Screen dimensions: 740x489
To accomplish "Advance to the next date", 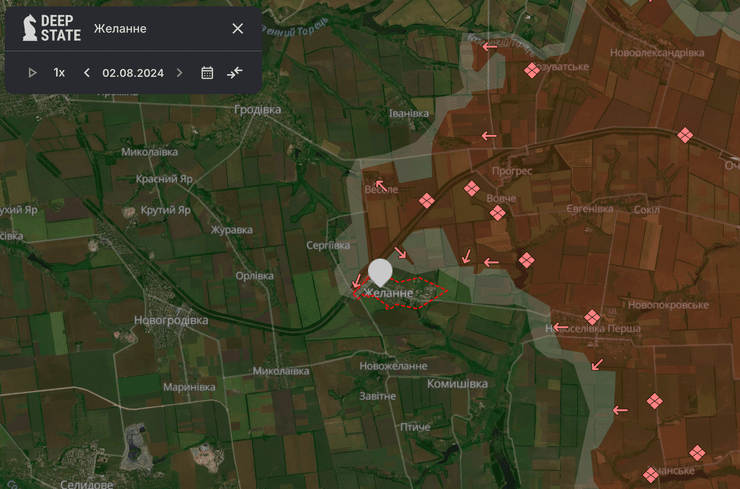I will [x=180, y=72].
